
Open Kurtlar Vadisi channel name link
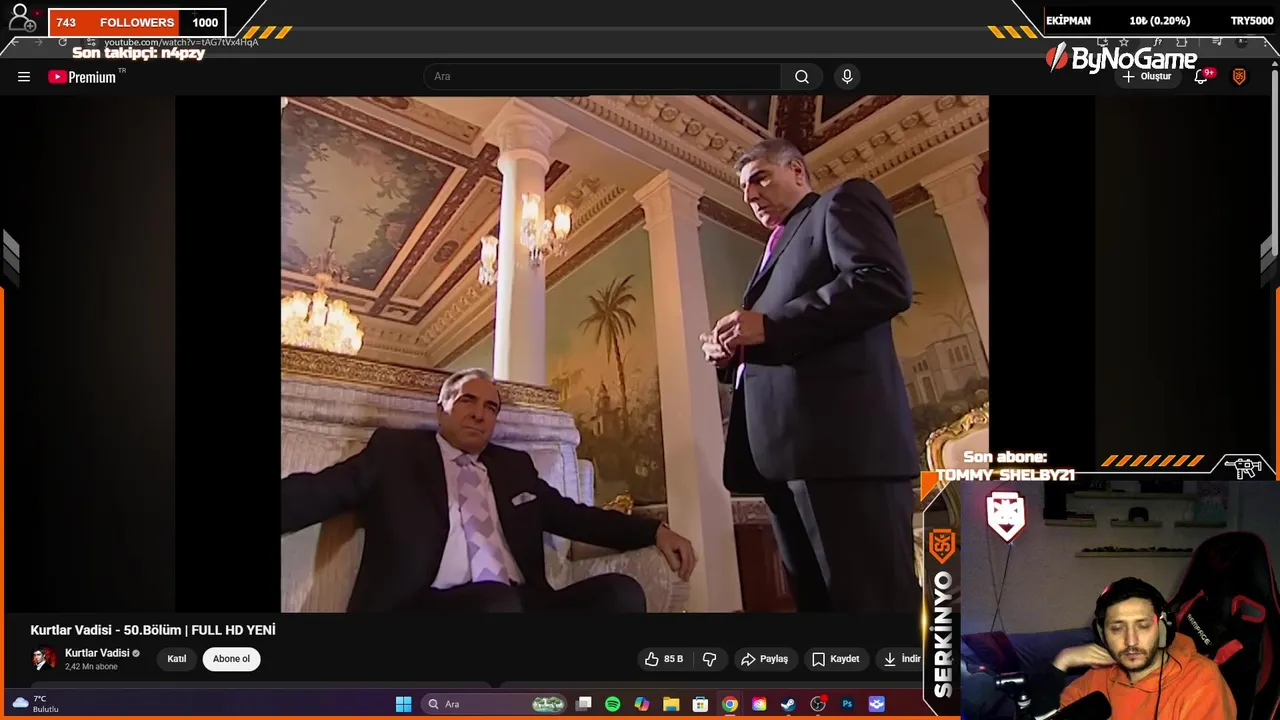click(97, 653)
